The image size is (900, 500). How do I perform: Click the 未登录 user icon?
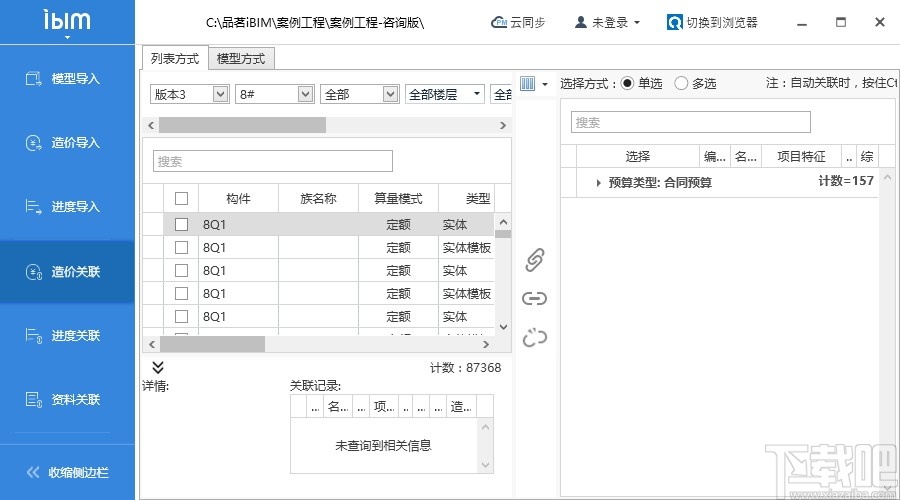(580, 22)
